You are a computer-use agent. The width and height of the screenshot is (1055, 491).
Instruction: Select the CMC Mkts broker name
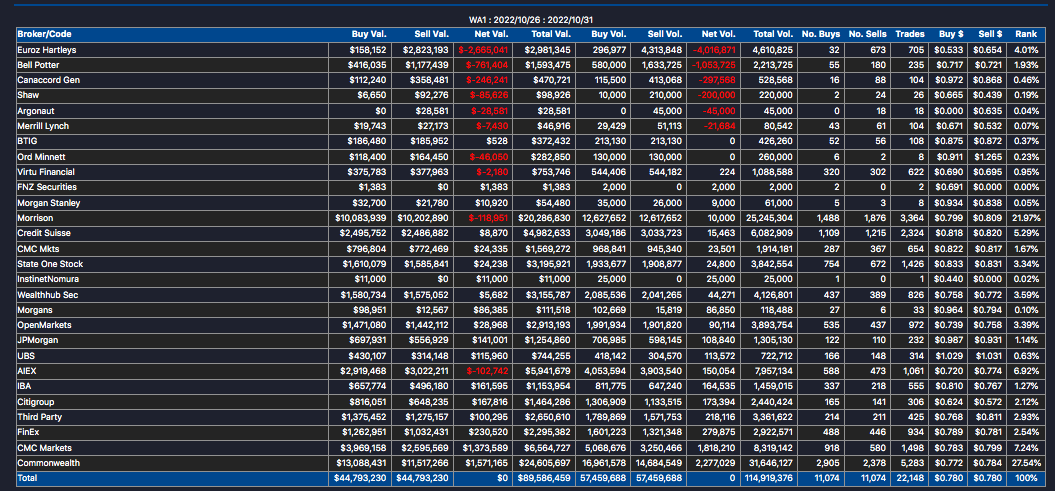(x=39, y=248)
